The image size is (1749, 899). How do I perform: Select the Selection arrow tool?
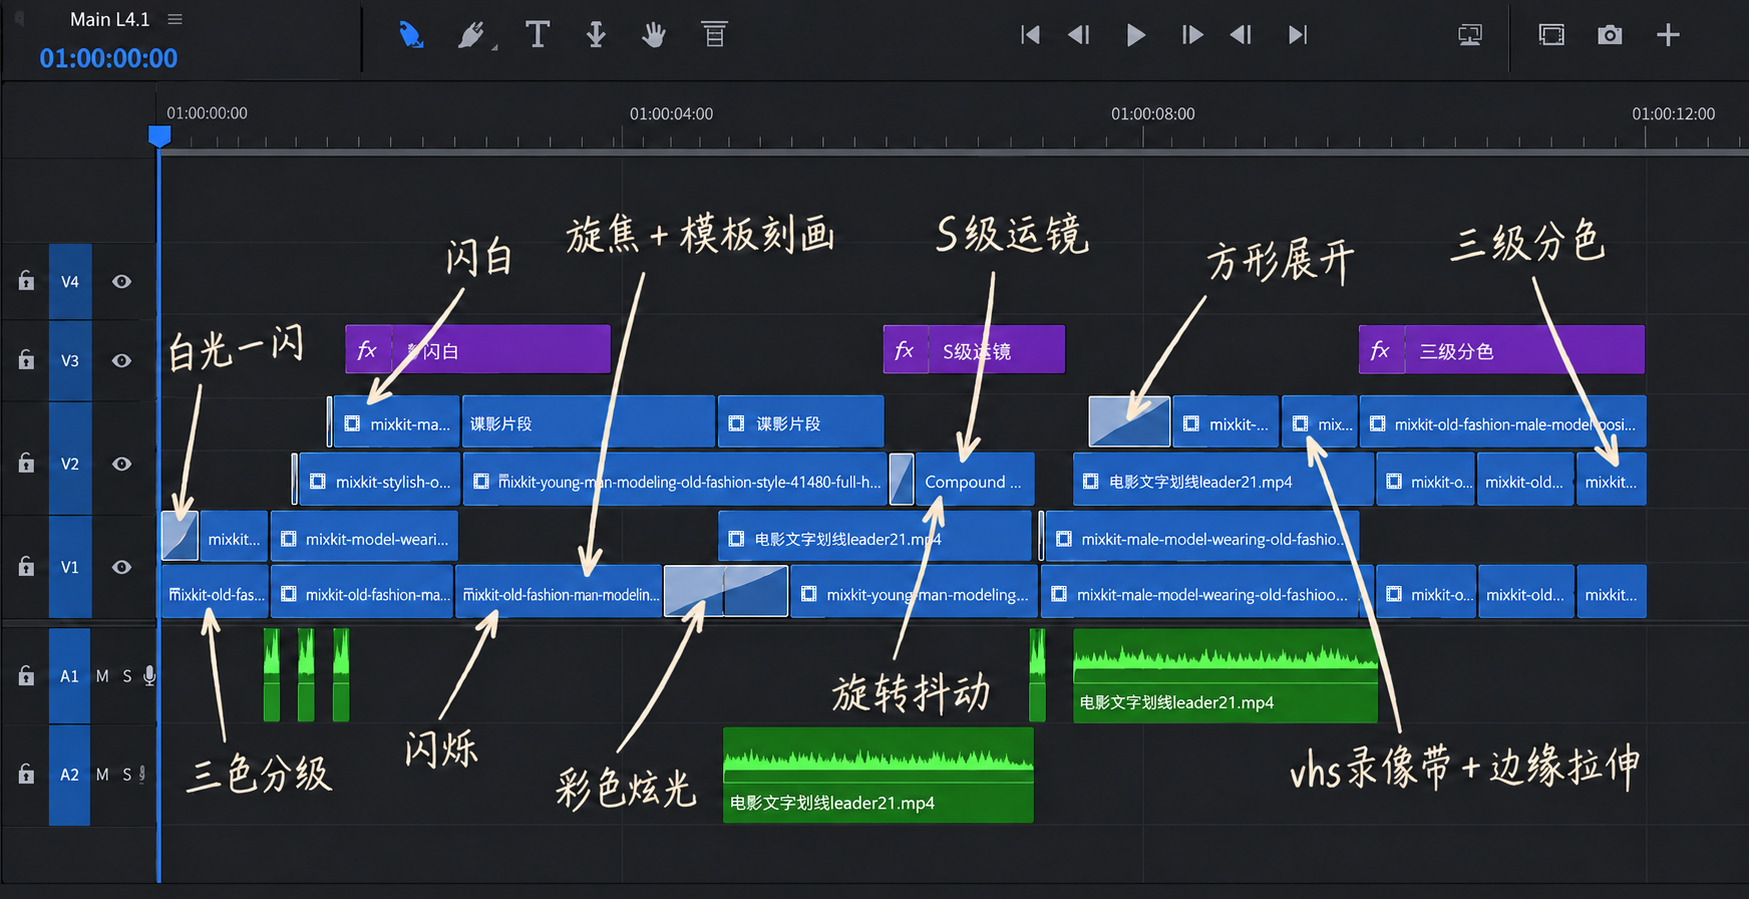pyautogui.click(x=411, y=35)
